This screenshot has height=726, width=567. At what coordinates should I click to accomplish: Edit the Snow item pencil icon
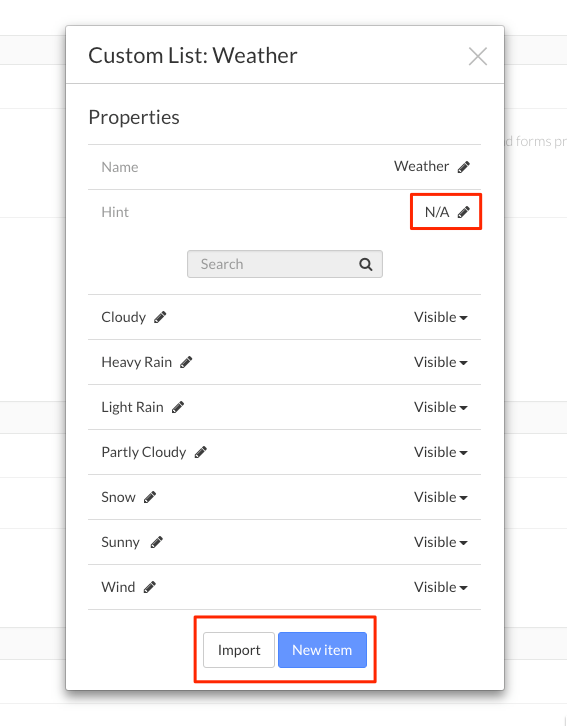click(150, 497)
